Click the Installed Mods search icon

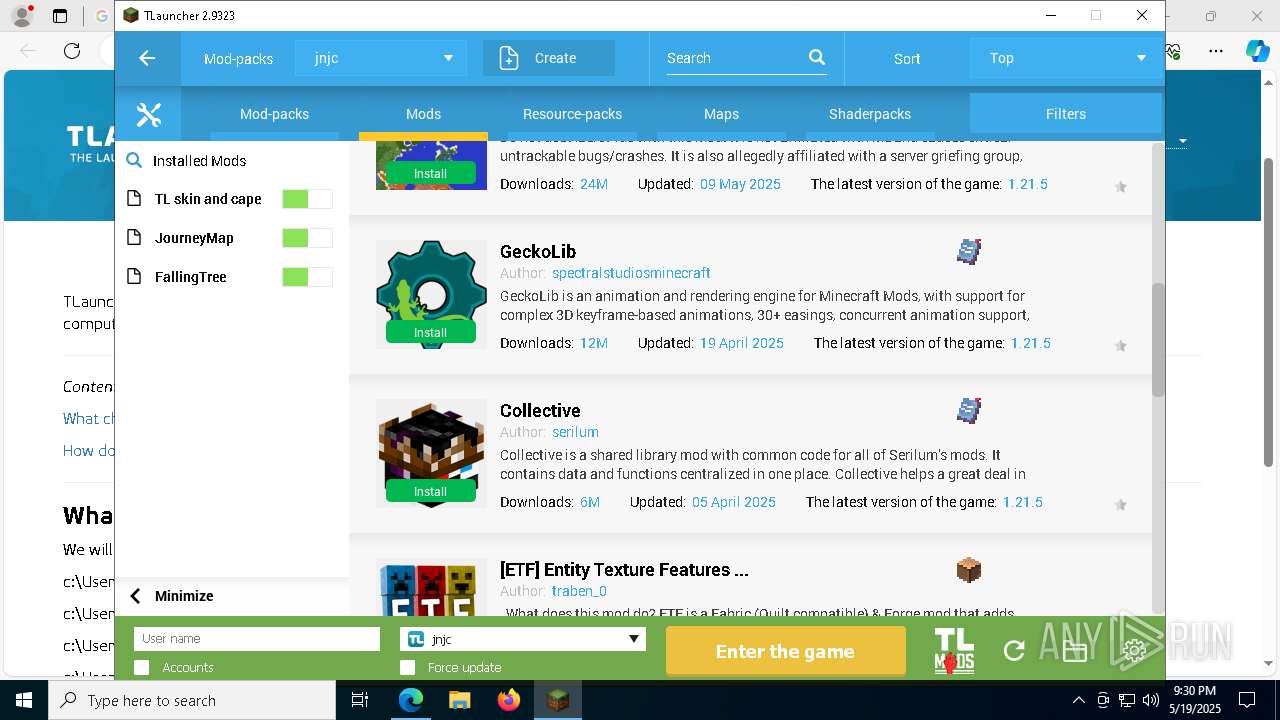tap(133, 160)
